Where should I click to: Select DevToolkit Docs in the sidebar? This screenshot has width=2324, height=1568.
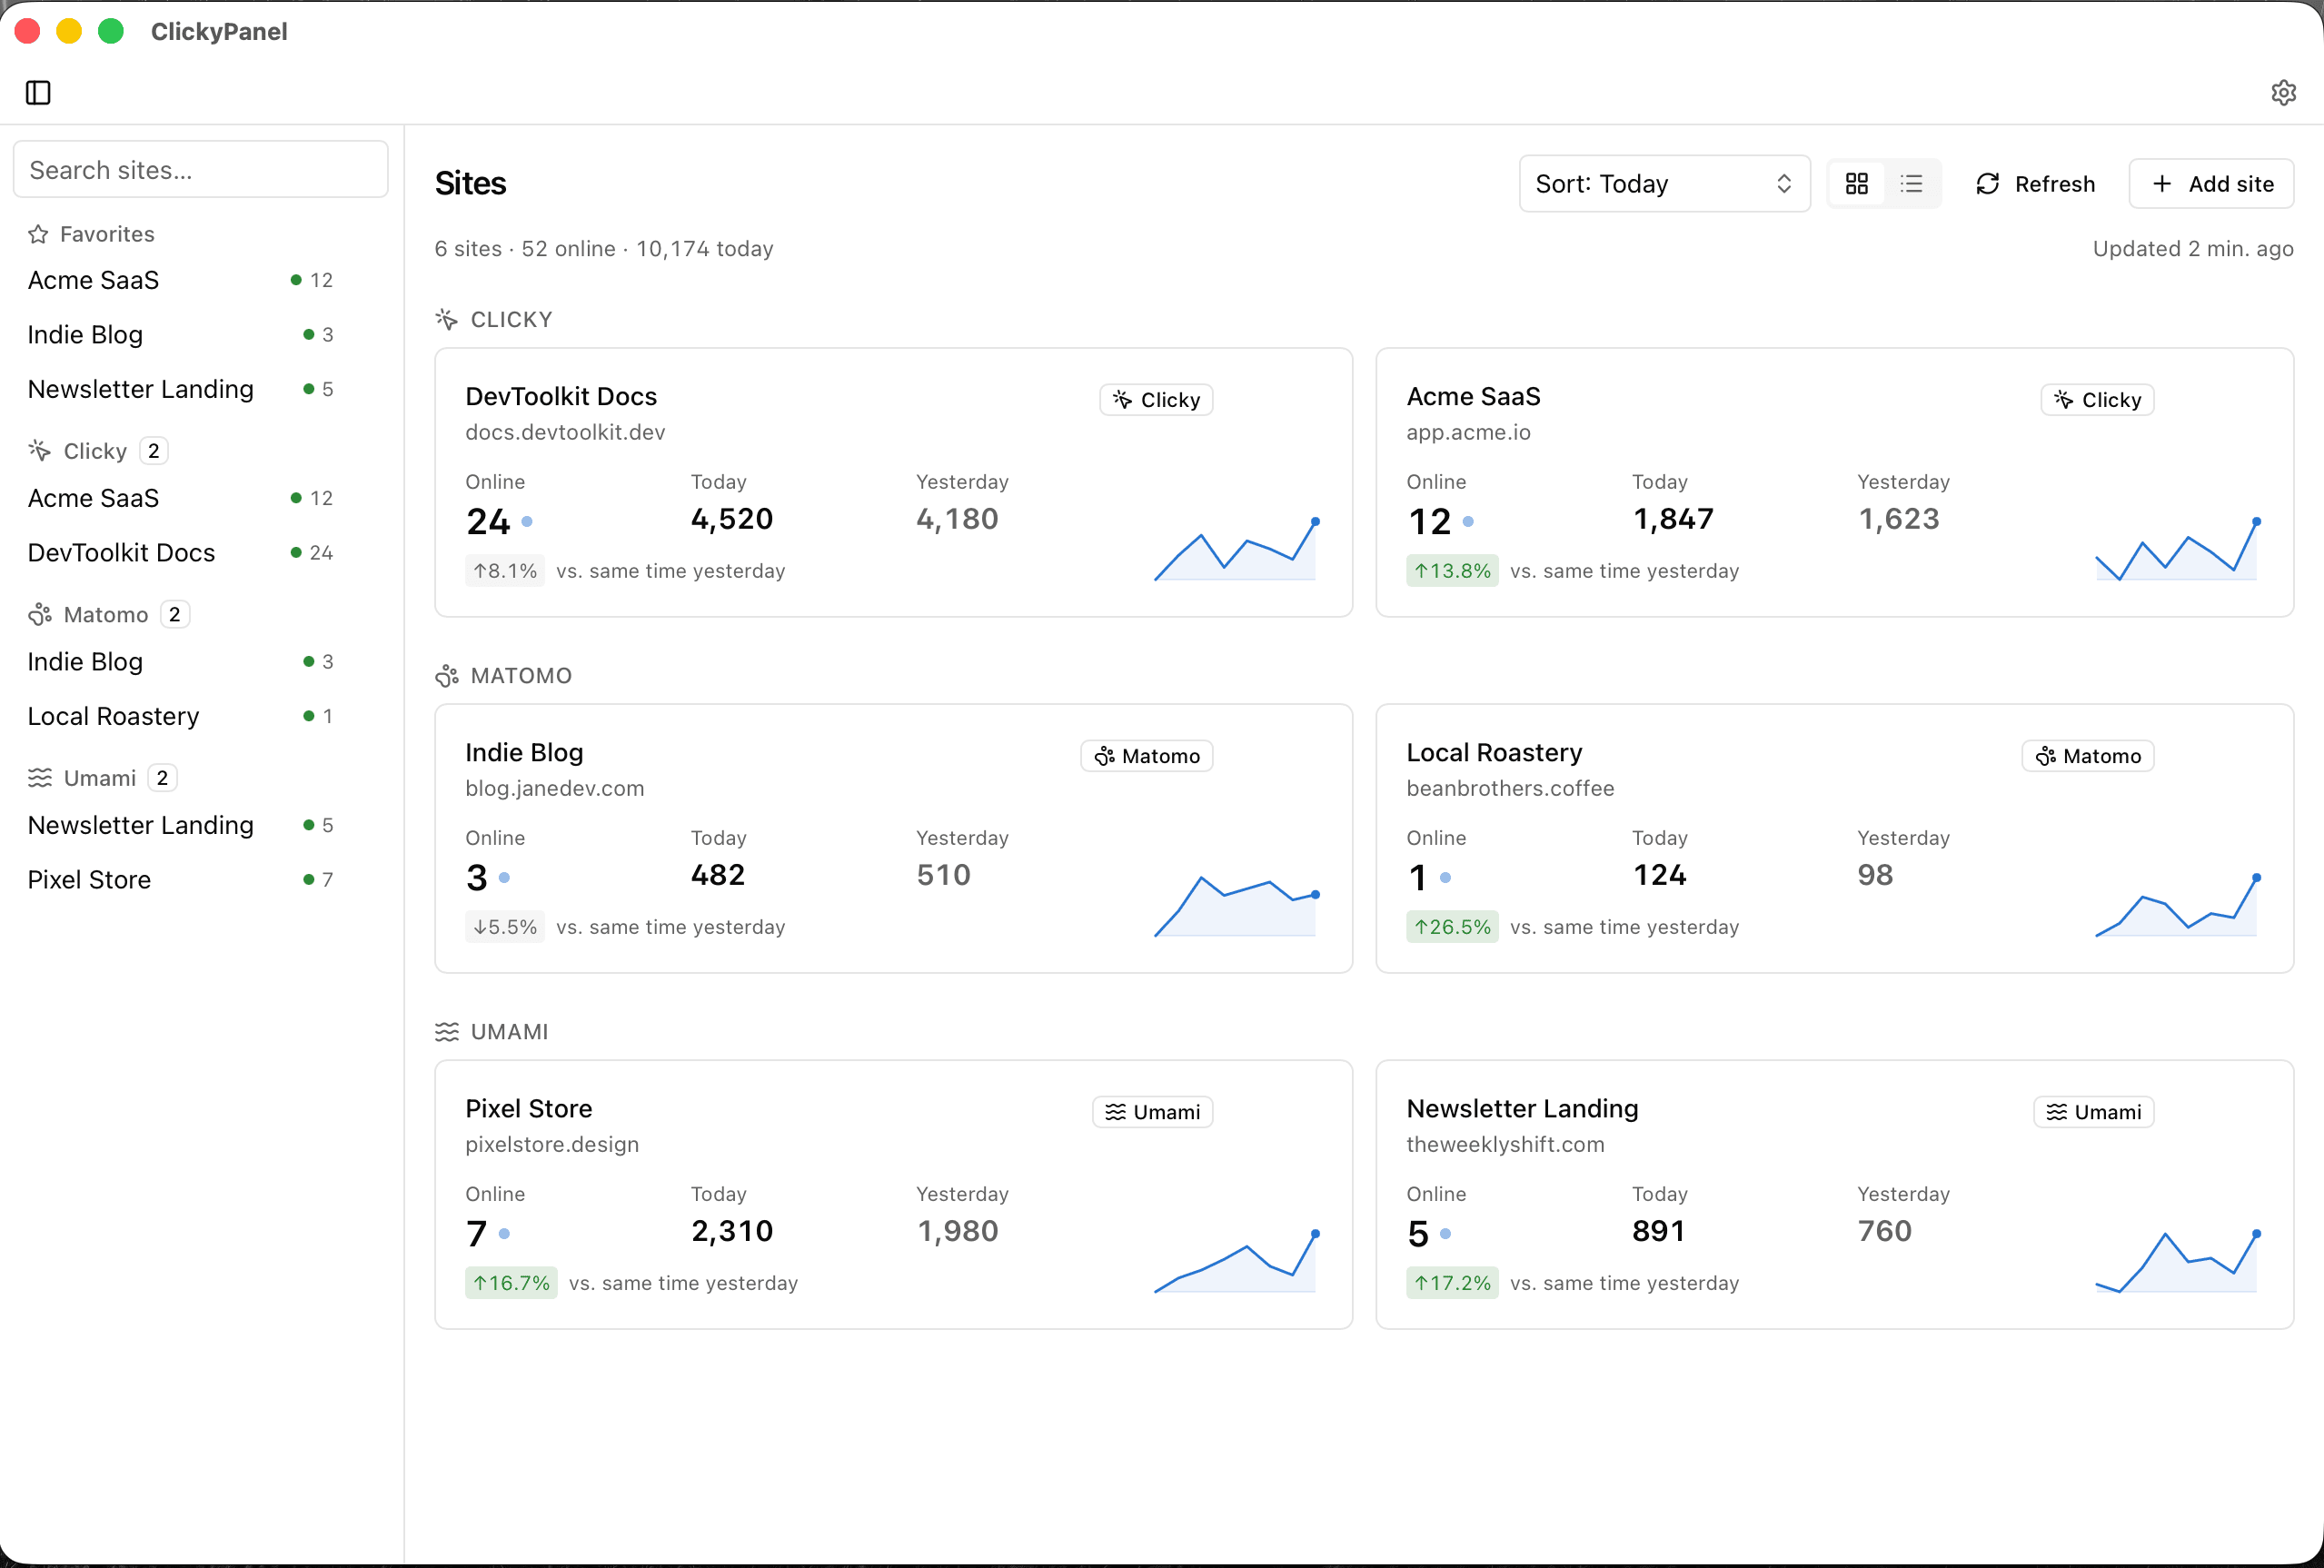(x=180, y=553)
